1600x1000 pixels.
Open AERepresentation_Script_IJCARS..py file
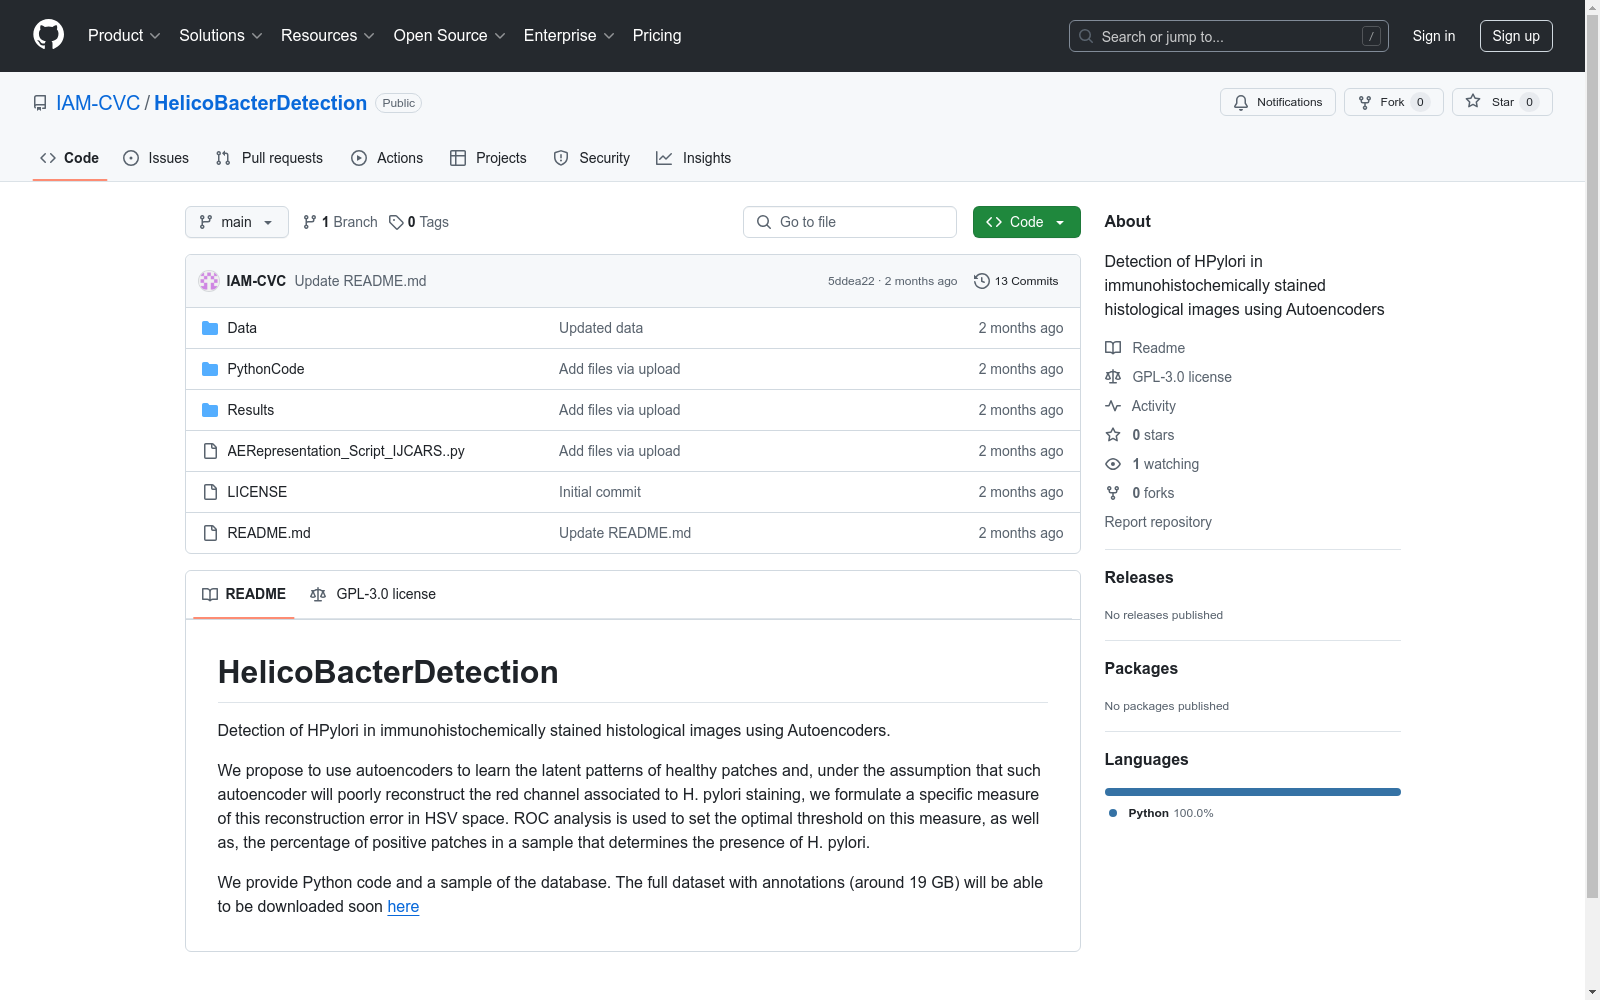pos(346,451)
